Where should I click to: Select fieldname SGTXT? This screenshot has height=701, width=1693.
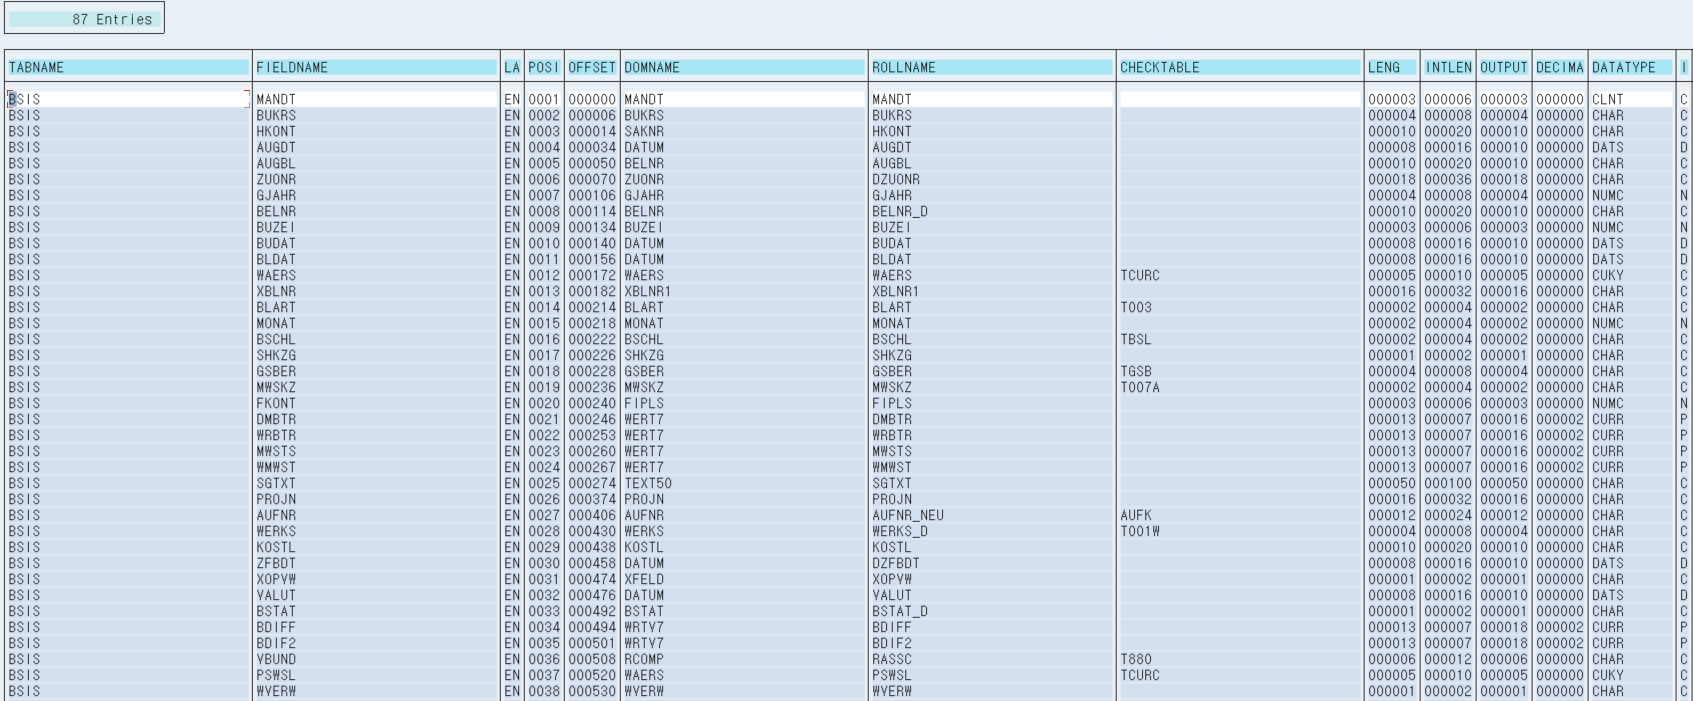(x=276, y=483)
